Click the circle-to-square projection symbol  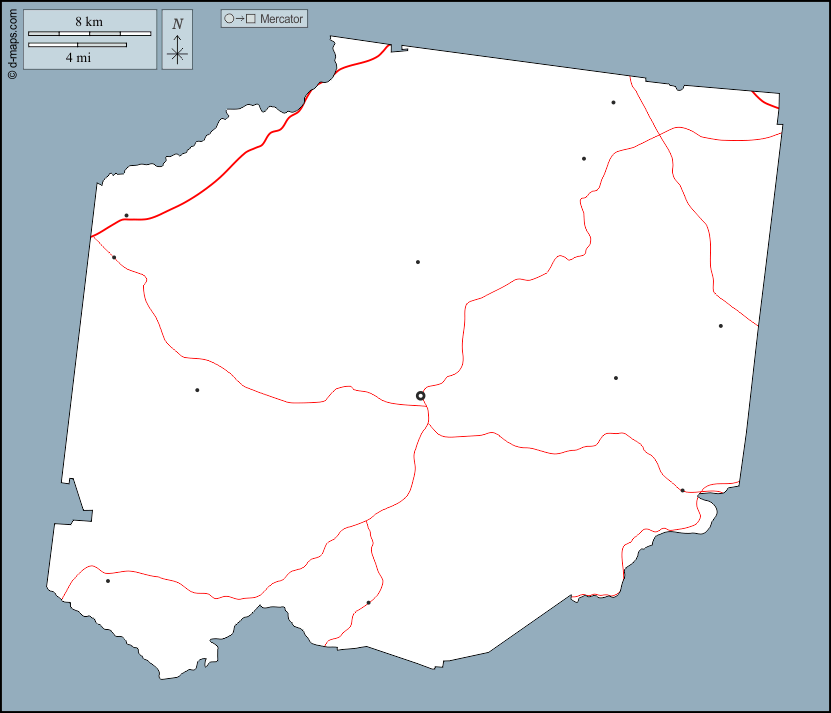click(x=240, y=19)
